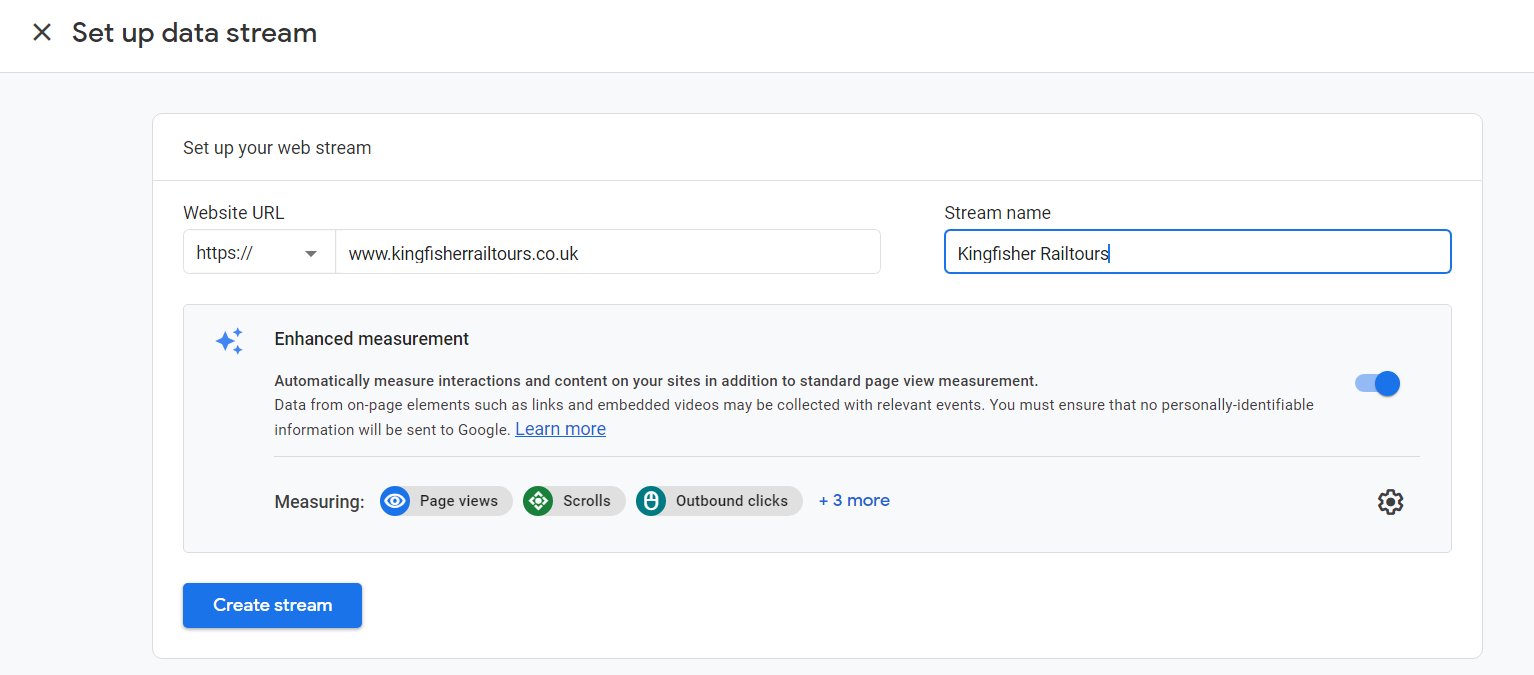
Task: Click the Page views eye icon
Action: (395, 501)
